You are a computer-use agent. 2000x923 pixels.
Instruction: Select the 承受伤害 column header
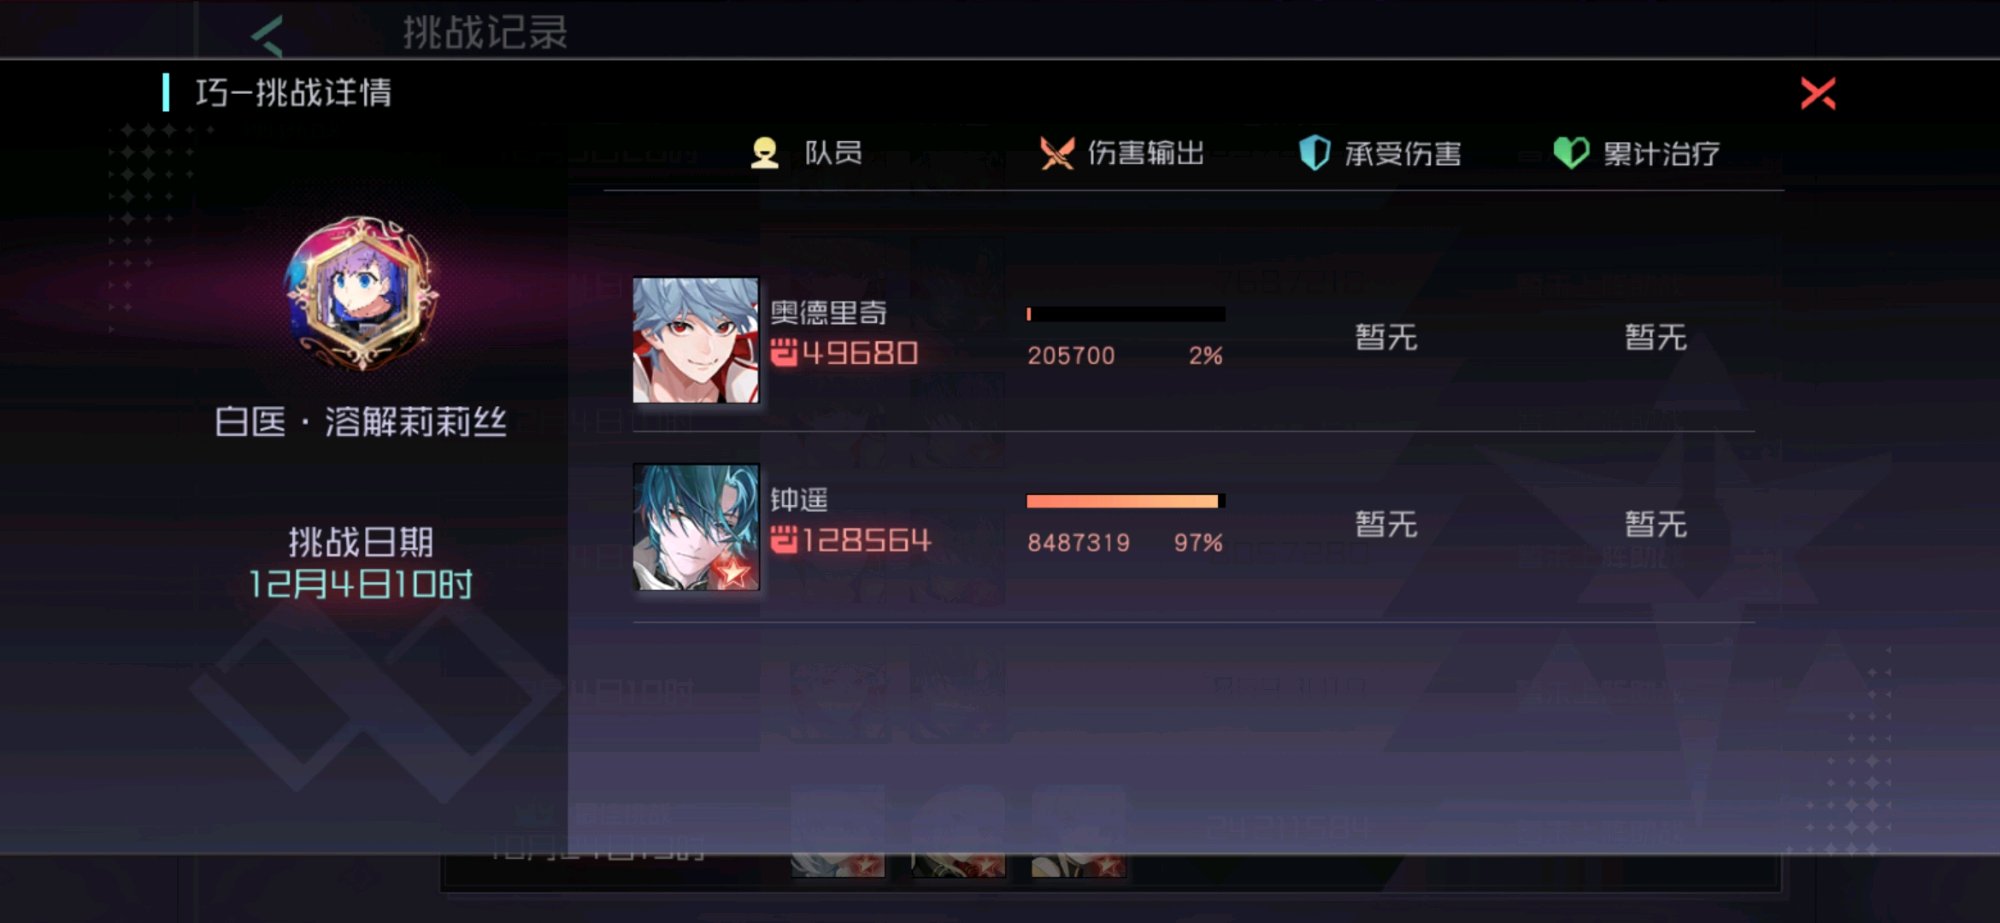[1403, 153]
